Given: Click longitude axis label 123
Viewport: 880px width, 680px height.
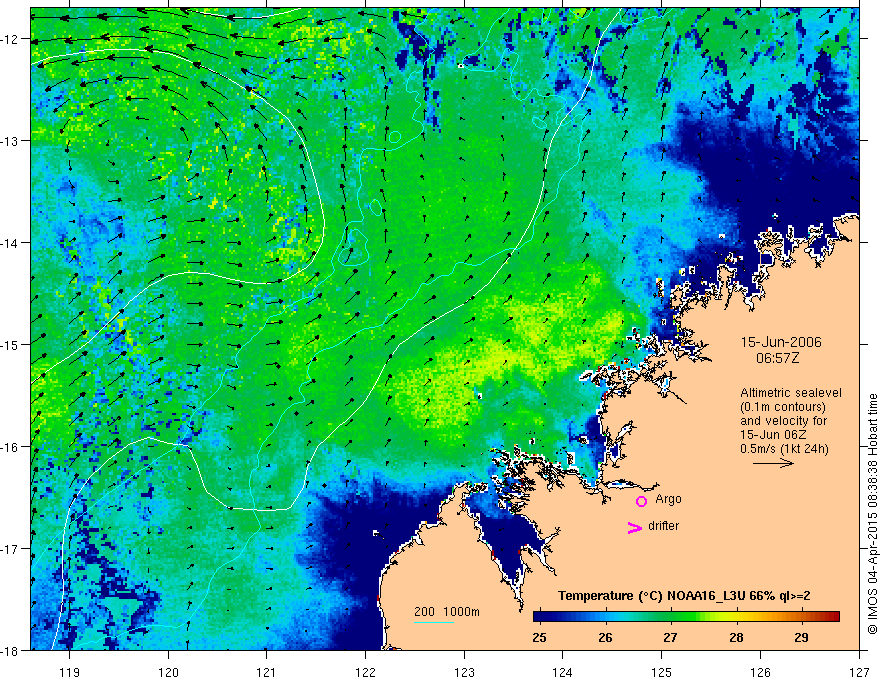Looking at the screenshot, I should (464, 672).
